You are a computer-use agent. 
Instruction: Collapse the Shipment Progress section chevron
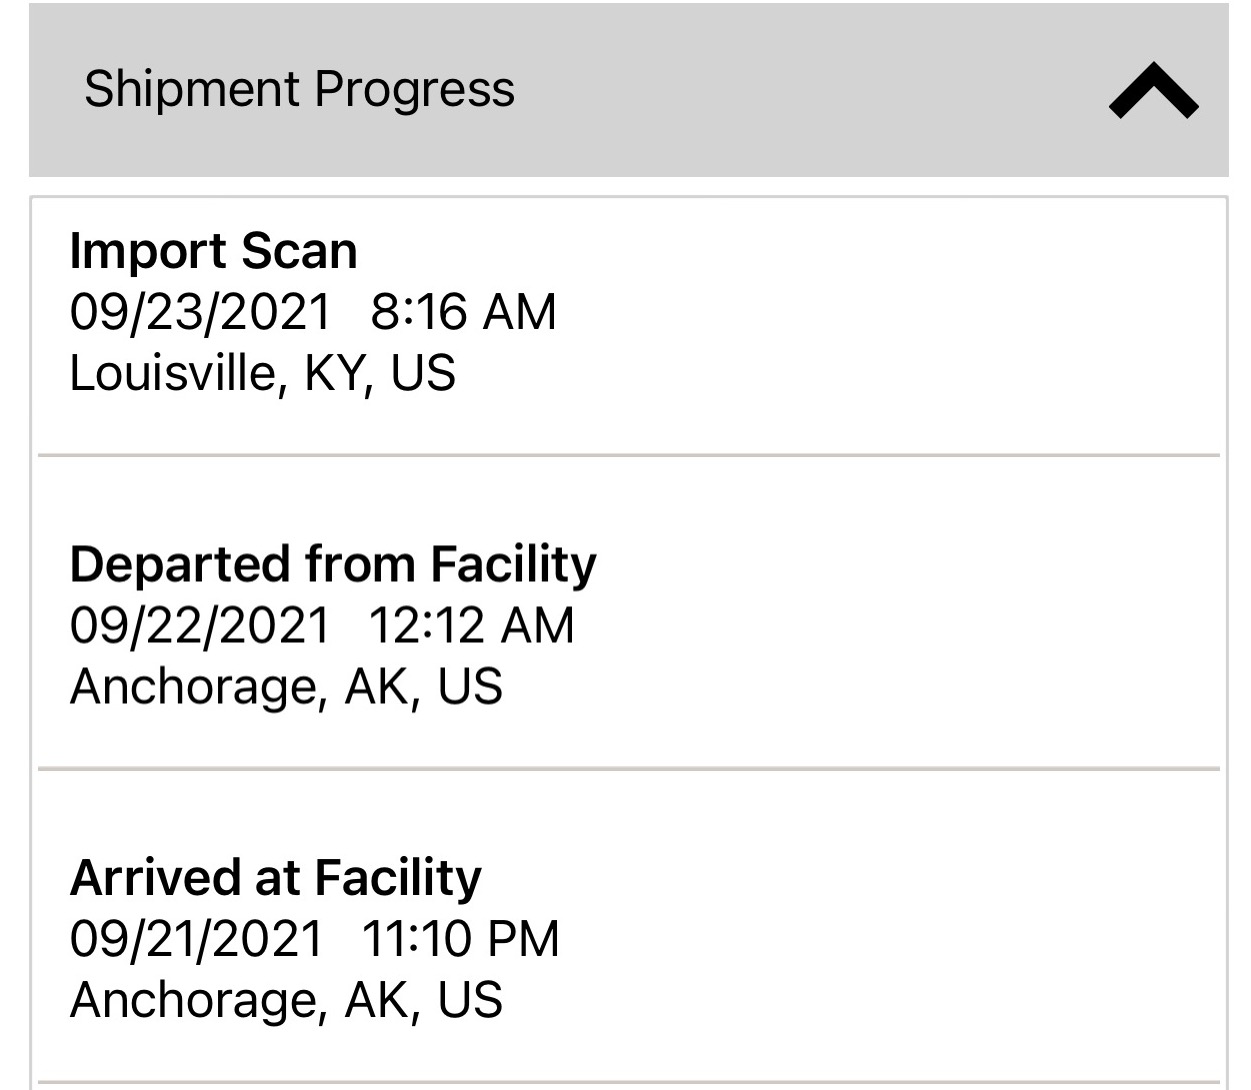[x=1153, y=91]
